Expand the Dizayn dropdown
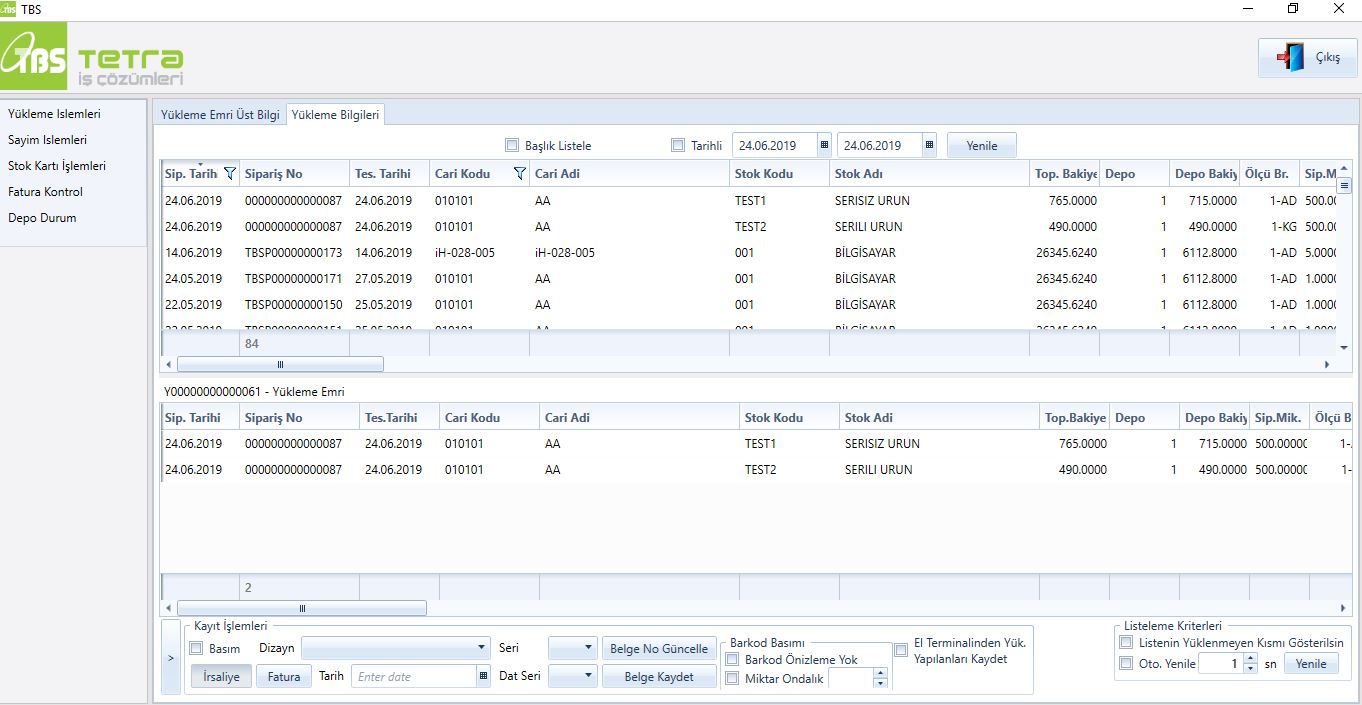 coord(482,648)
